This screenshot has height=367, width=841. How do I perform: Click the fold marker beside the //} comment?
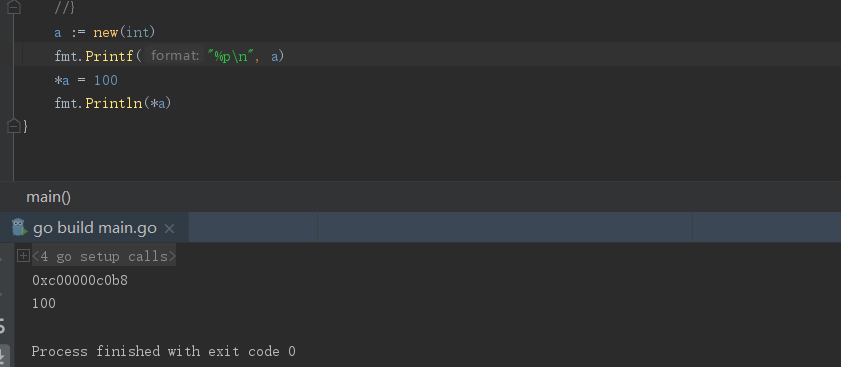pos(14,7)
